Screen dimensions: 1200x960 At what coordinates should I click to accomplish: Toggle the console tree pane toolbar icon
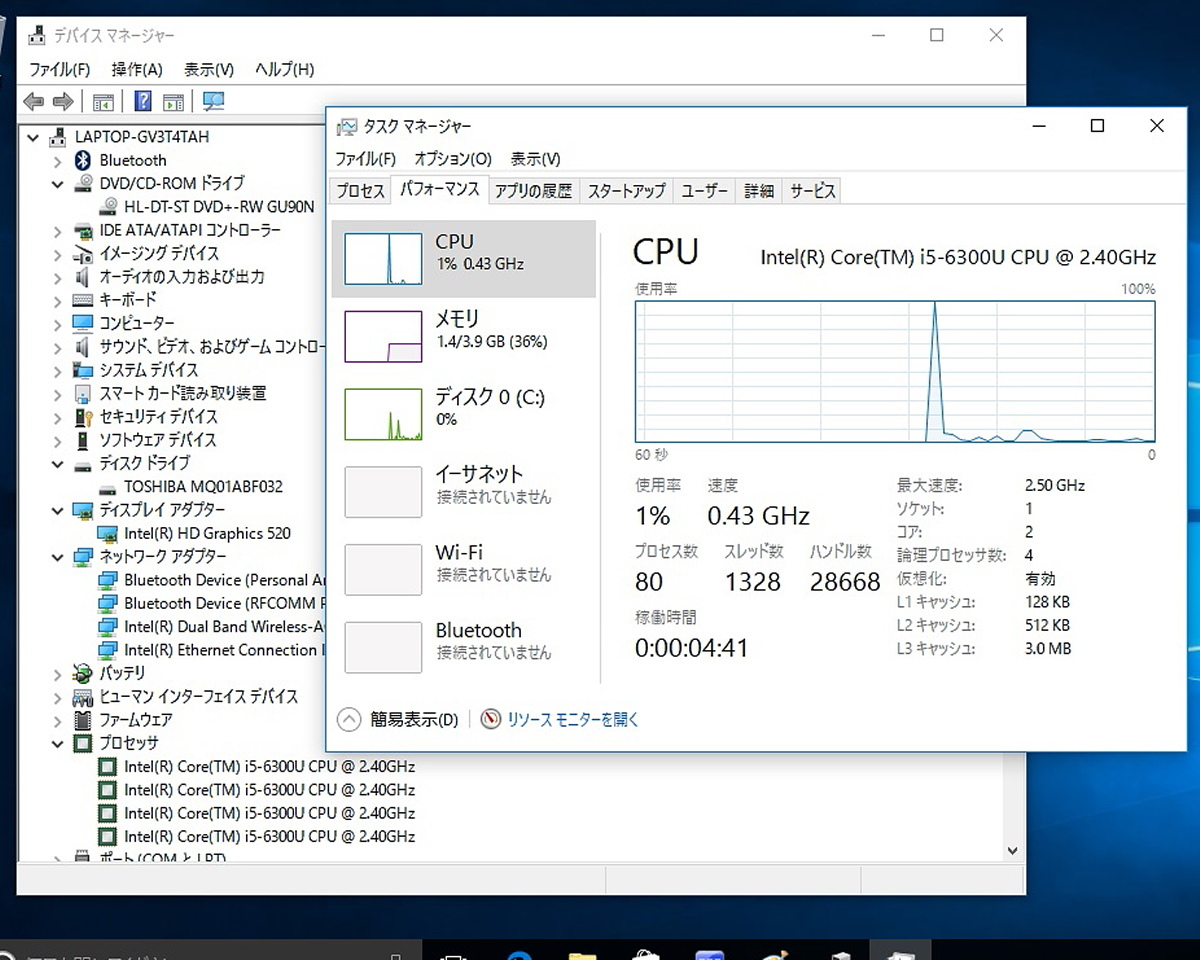tap(102, 101)
